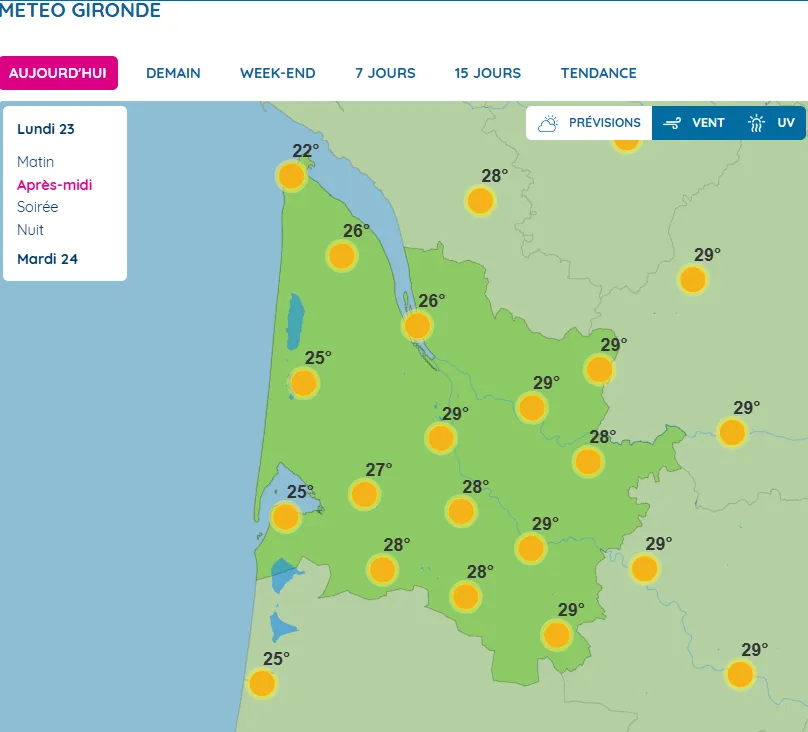Click the 28° sun north of the estuary
Viewport: 808px width, 732px height.
click(x=480, y=201)
